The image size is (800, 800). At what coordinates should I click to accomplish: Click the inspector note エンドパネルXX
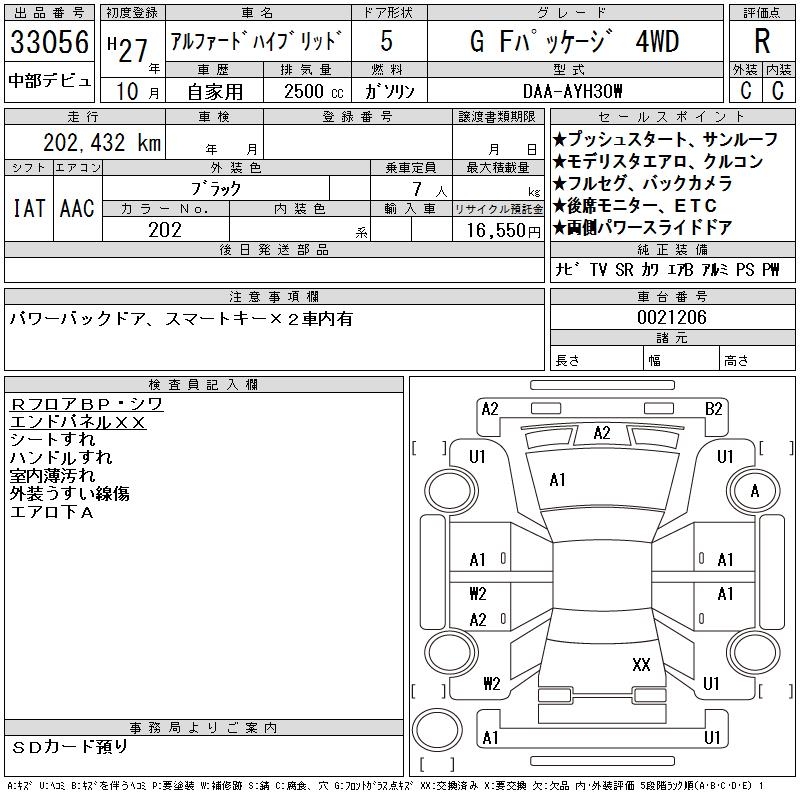(78, 422)
